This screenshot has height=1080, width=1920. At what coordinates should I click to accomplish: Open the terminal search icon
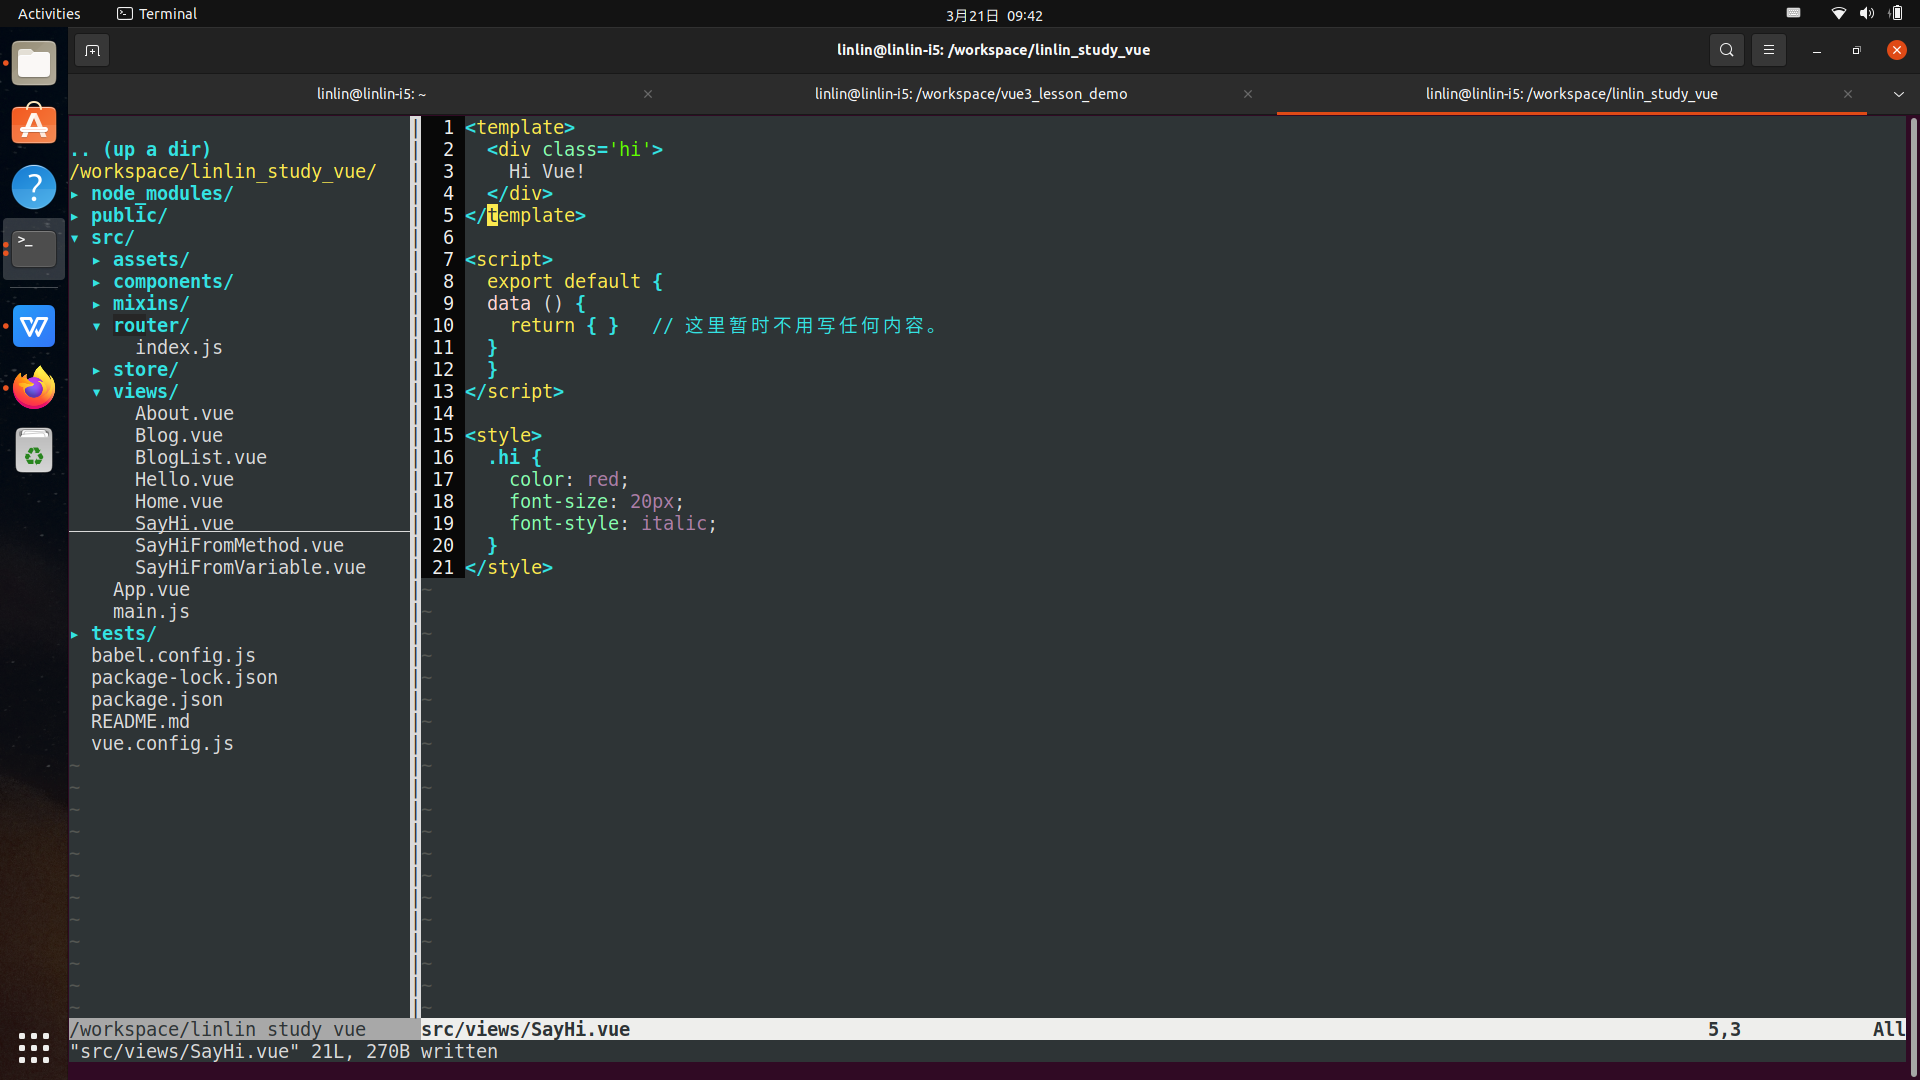click(x=1726, y=50)
